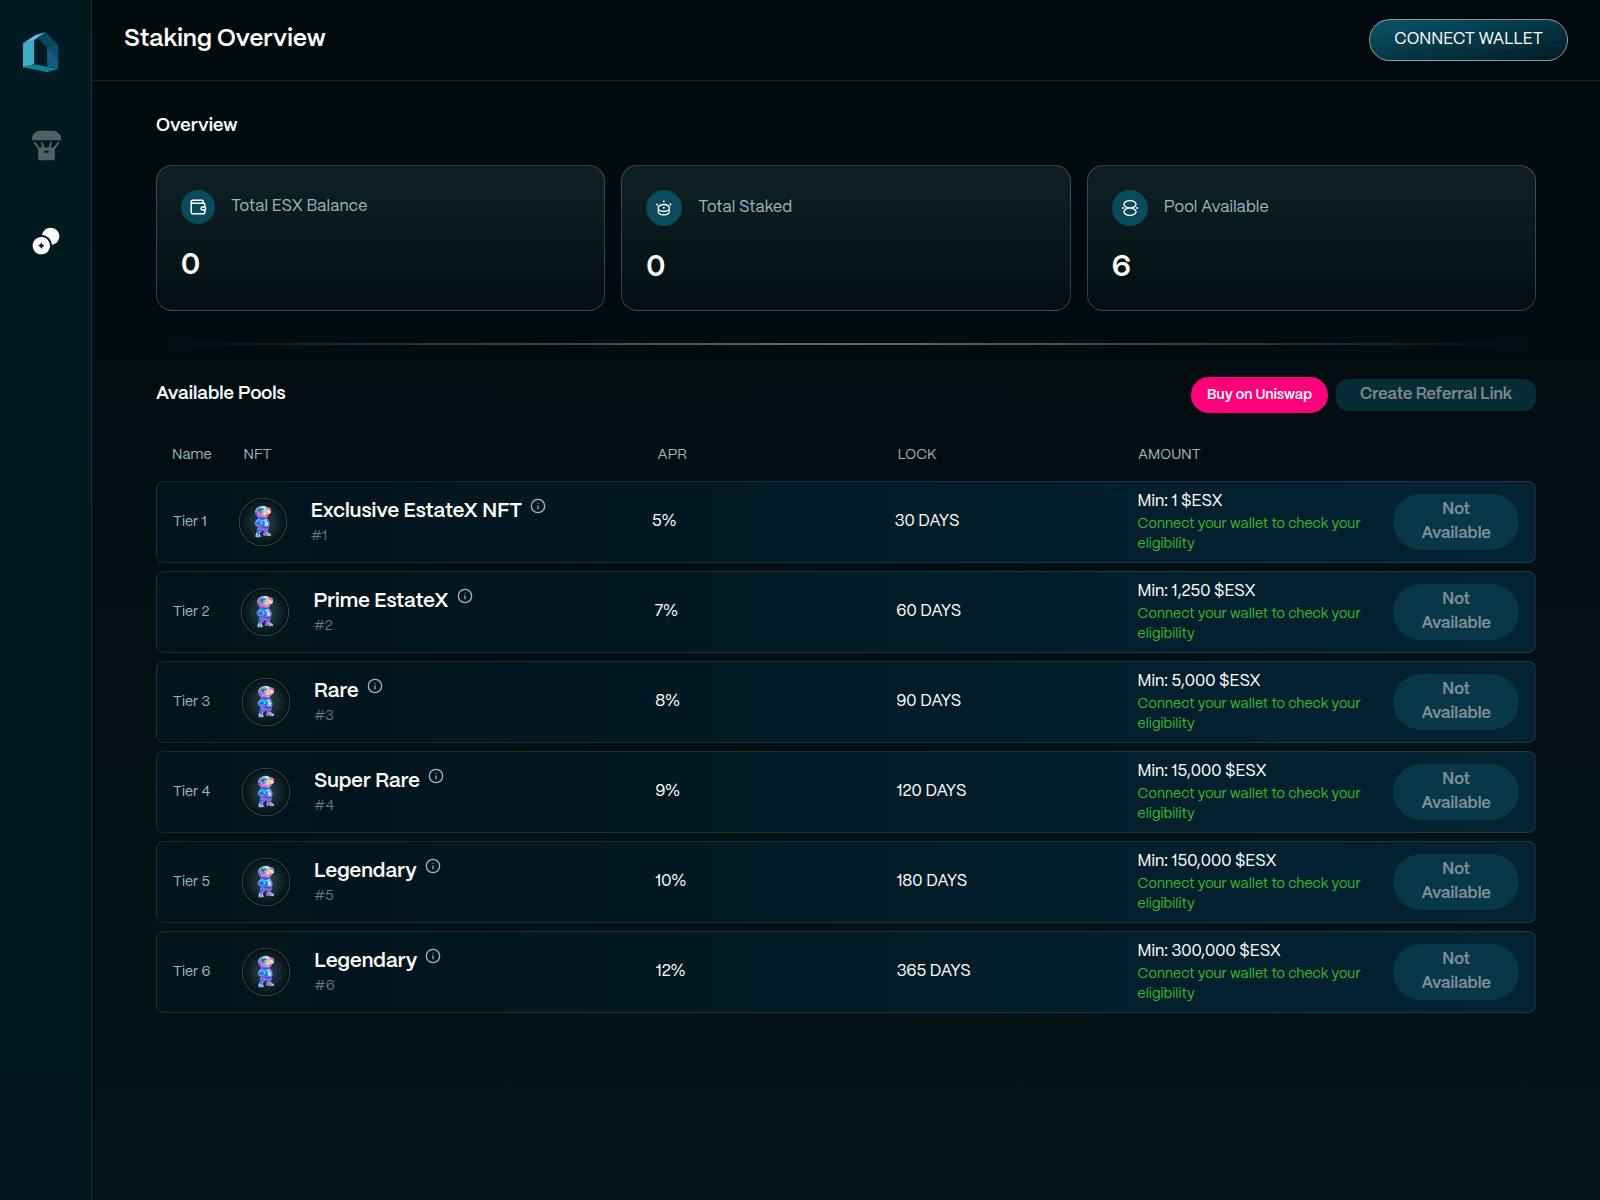Click the Pool Available card icon

(x=1130, y=208)
